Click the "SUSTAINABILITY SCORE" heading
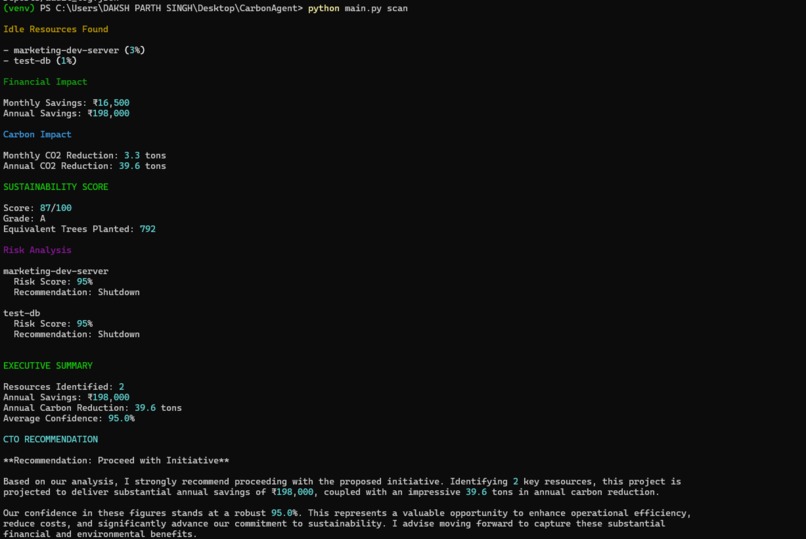Screen dimensions: 806x539 coord(56,187)
